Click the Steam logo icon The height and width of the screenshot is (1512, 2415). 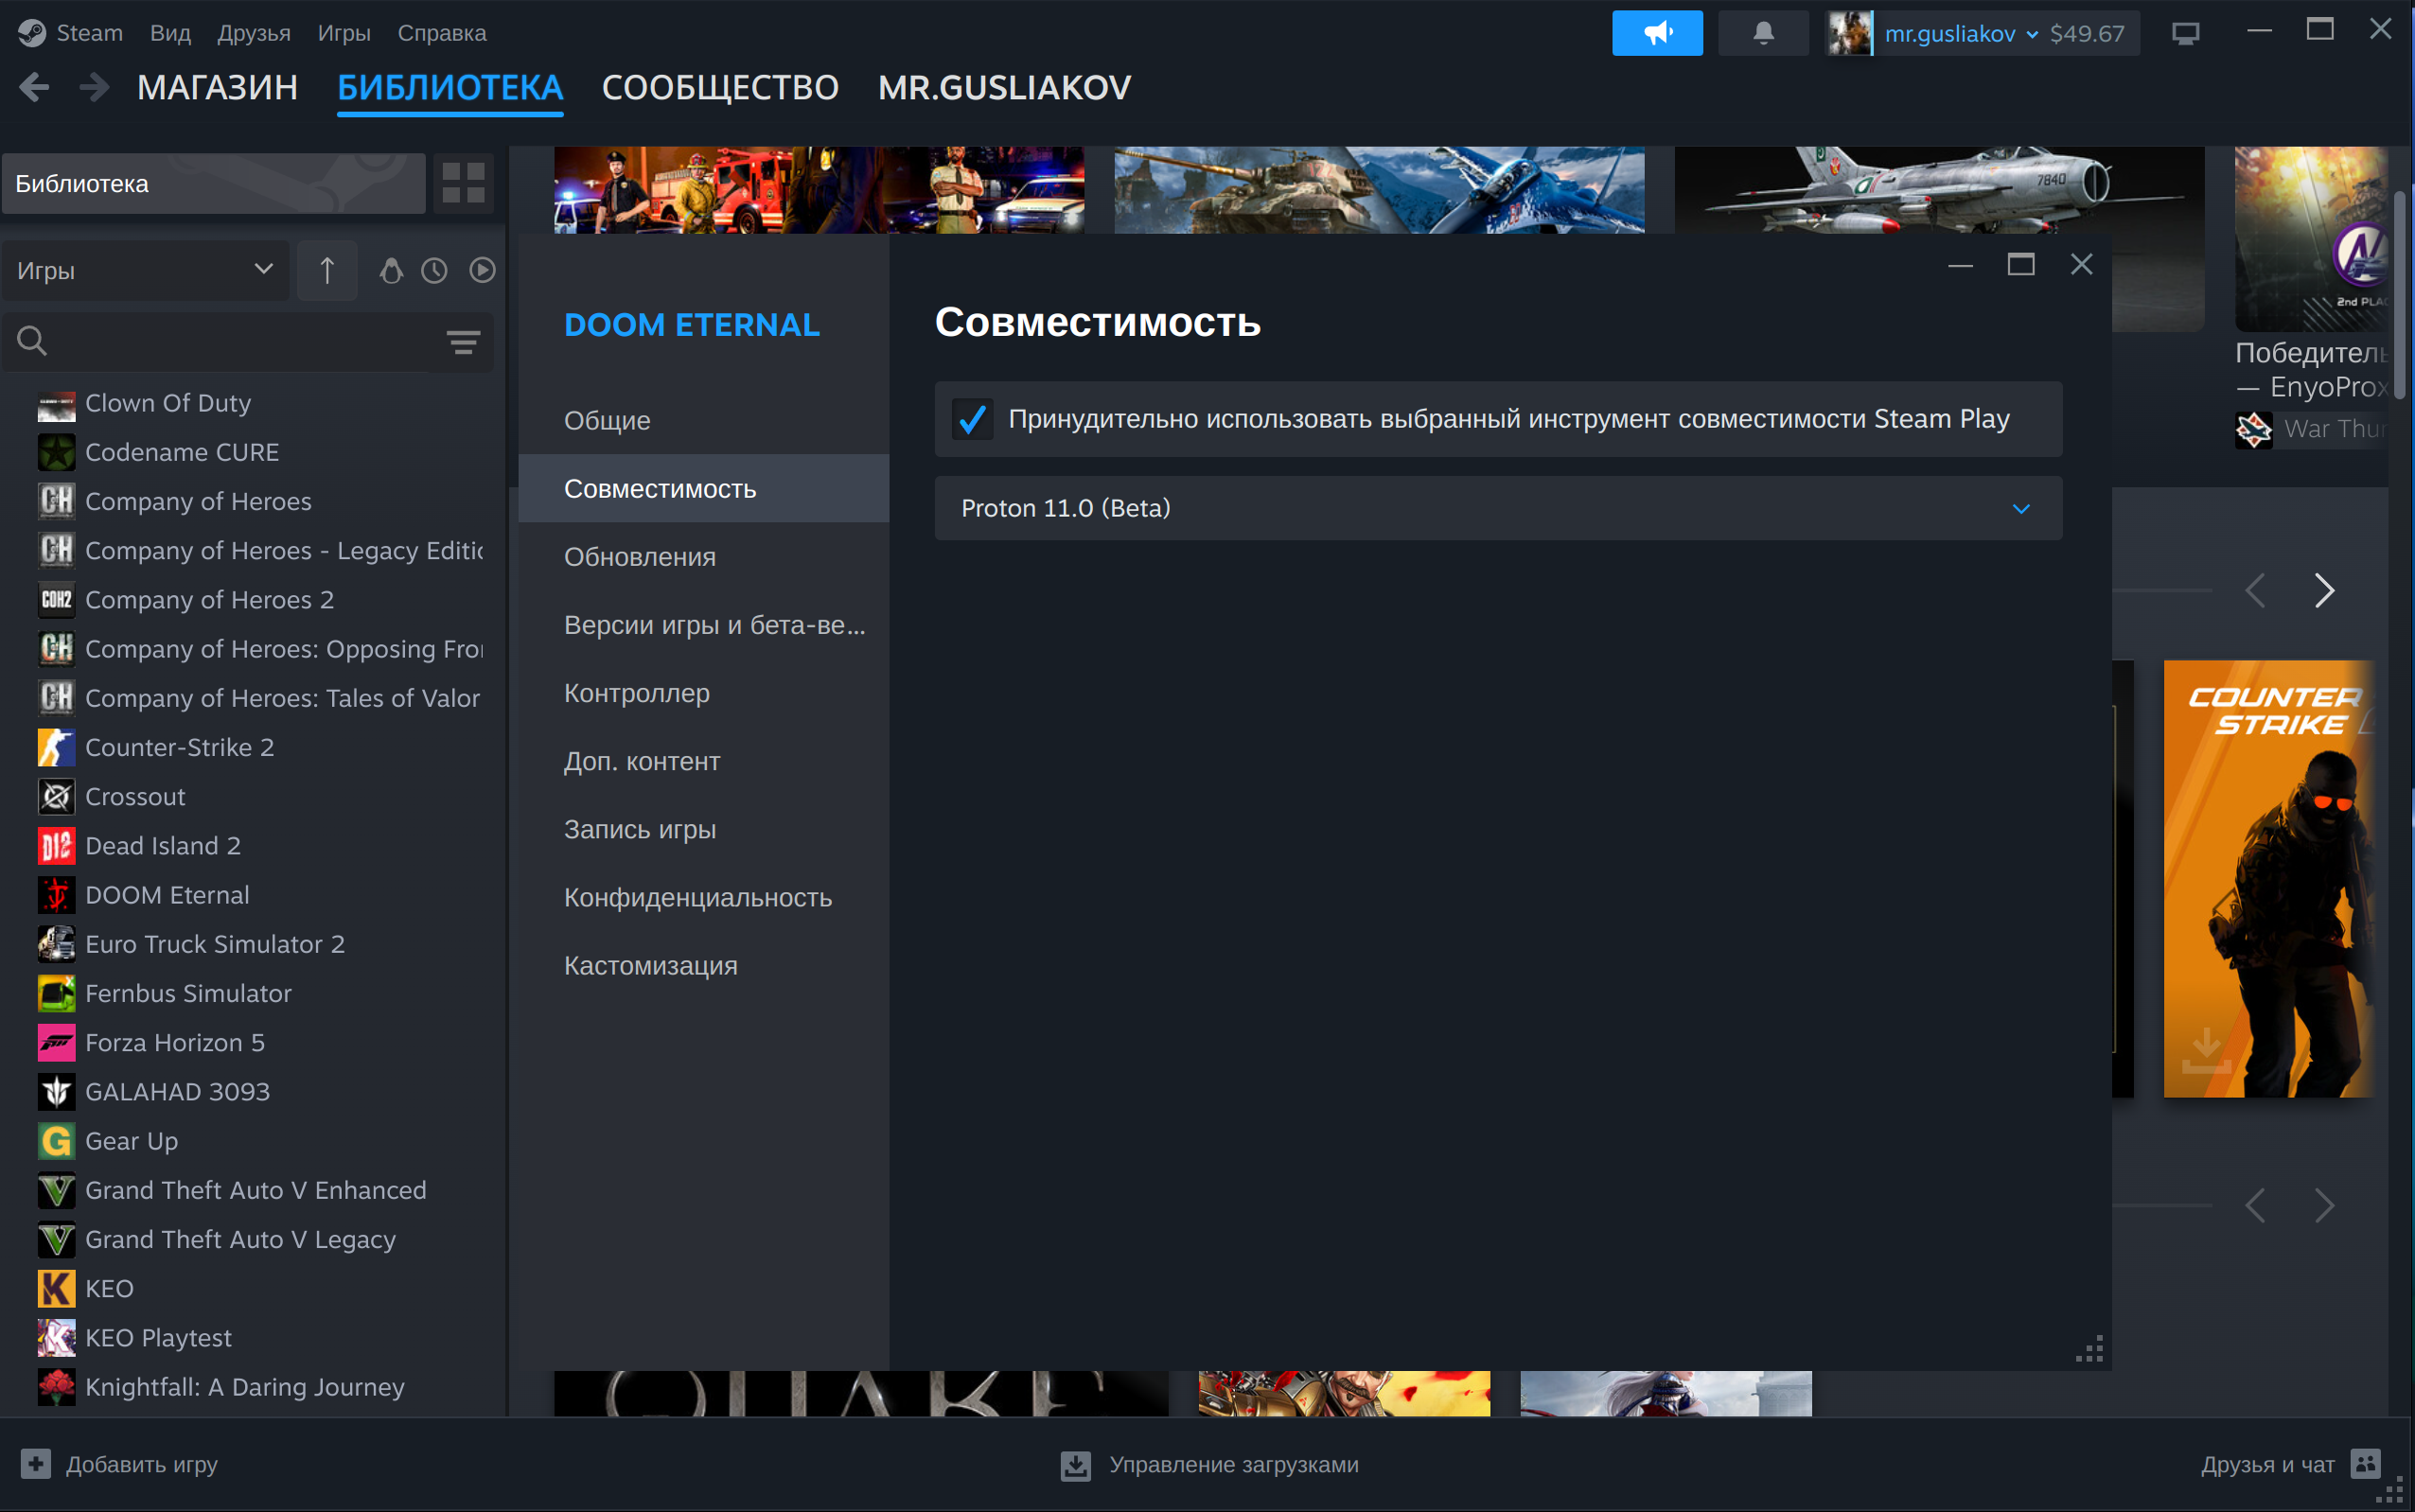click(x=33, y=32)
